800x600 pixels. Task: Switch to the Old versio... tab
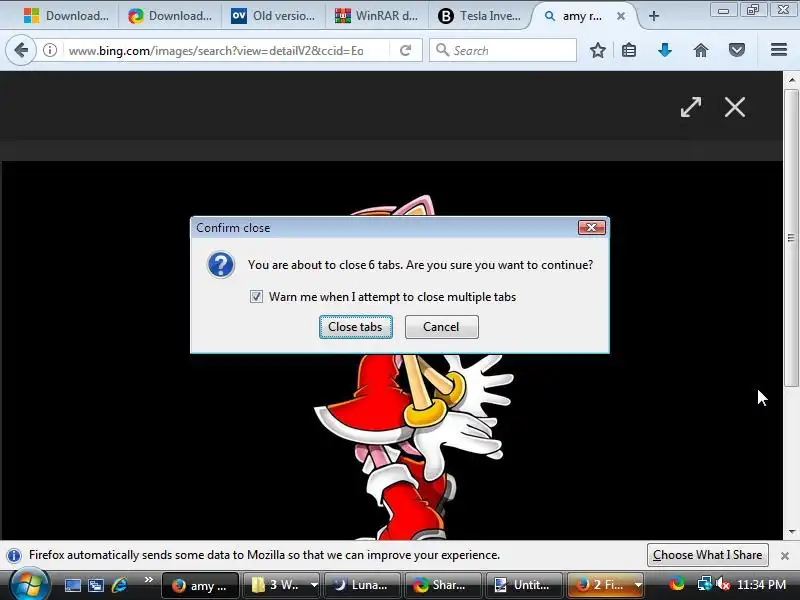[273, 16]
